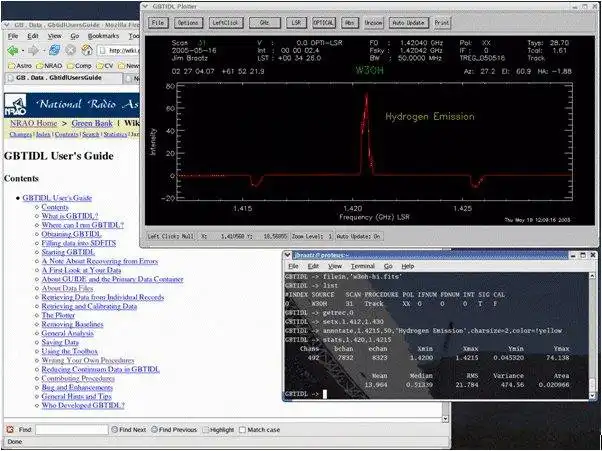This screenshot has width=602, height=451.
Task: Open the Edit menu in Firefox
Action: 33,36
